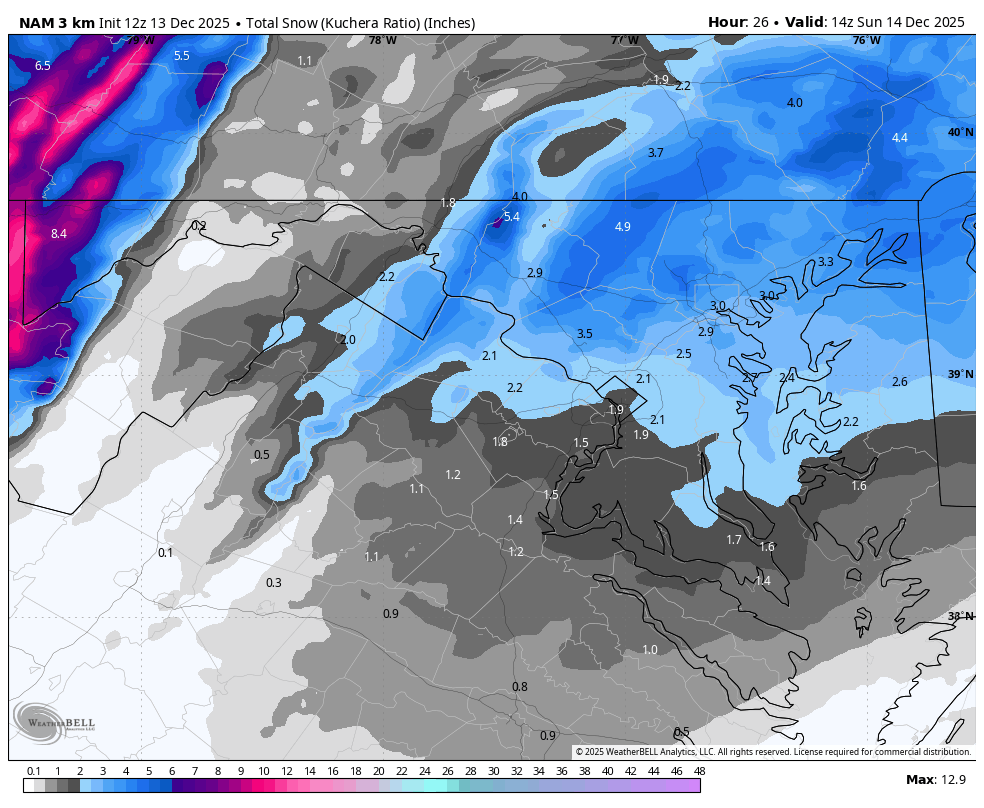The height and width of the screenshot is (808, 984).
Task: Click the 40°N latitude label
Action: 960,133
